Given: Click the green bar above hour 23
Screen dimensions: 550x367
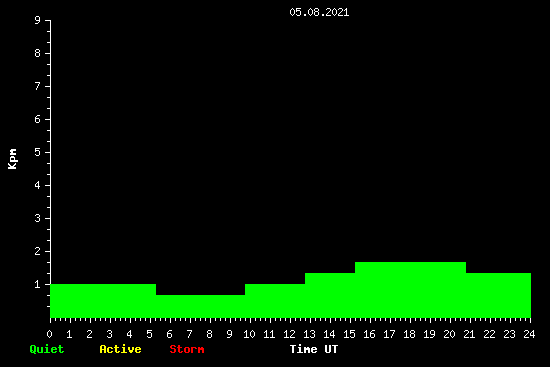Looking at the screenshot, I should click(x=498, y=295).
